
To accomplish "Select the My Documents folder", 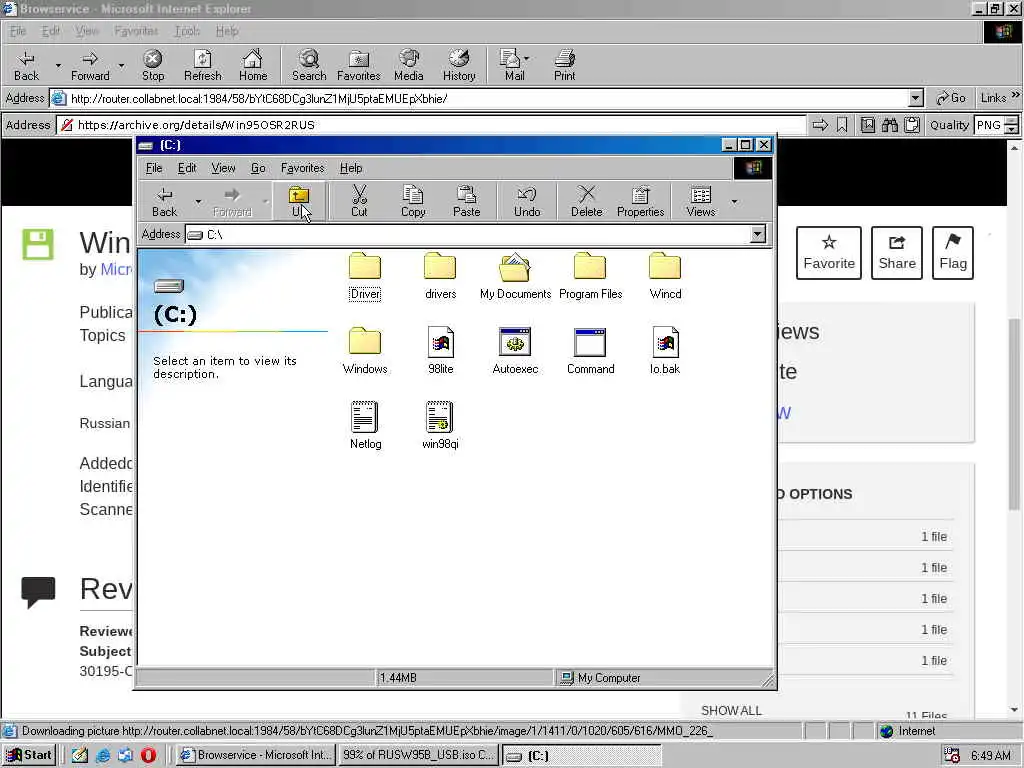I will pyautogui.click(x=515, y=277).
